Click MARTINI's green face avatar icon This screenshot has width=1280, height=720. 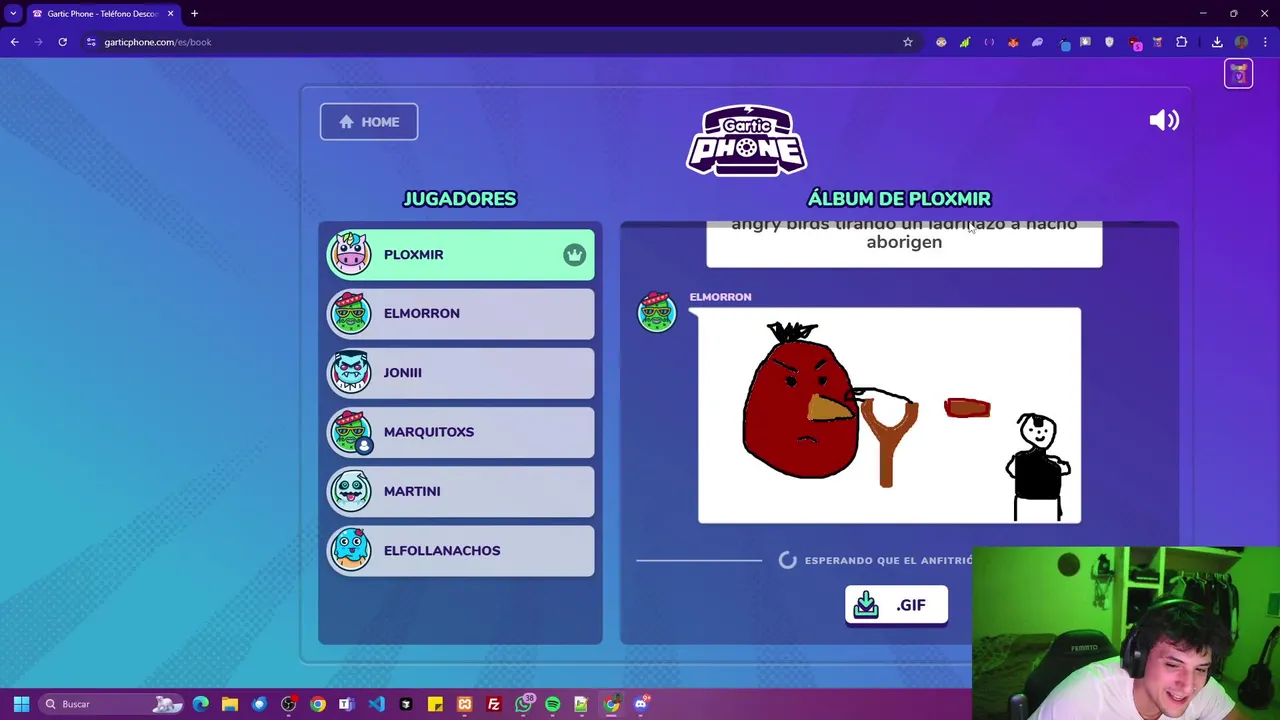(350, 491)
